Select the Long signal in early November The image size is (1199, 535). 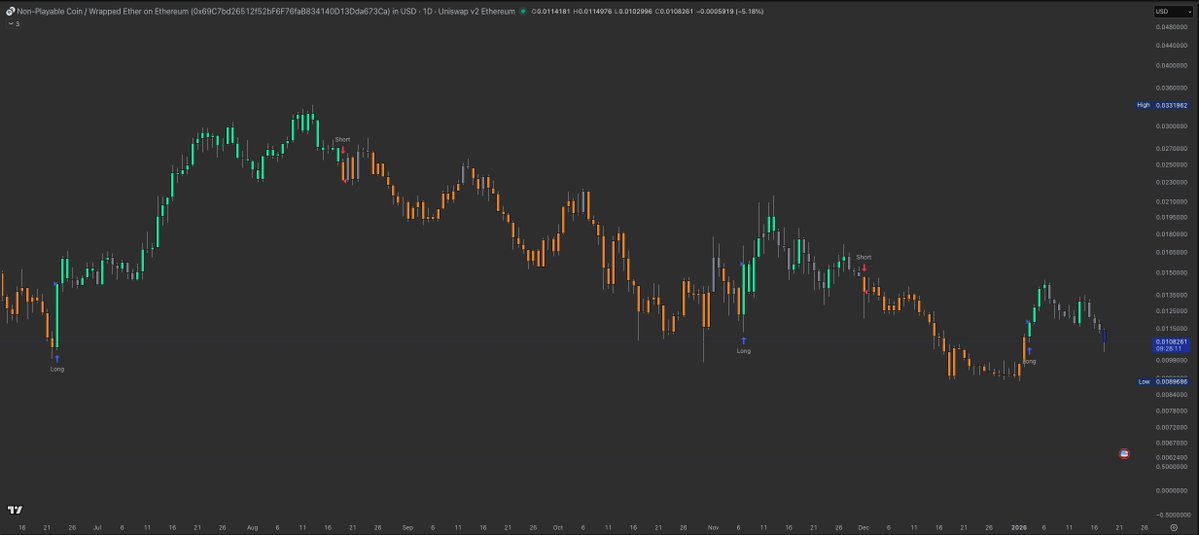(x=743, y=346)
